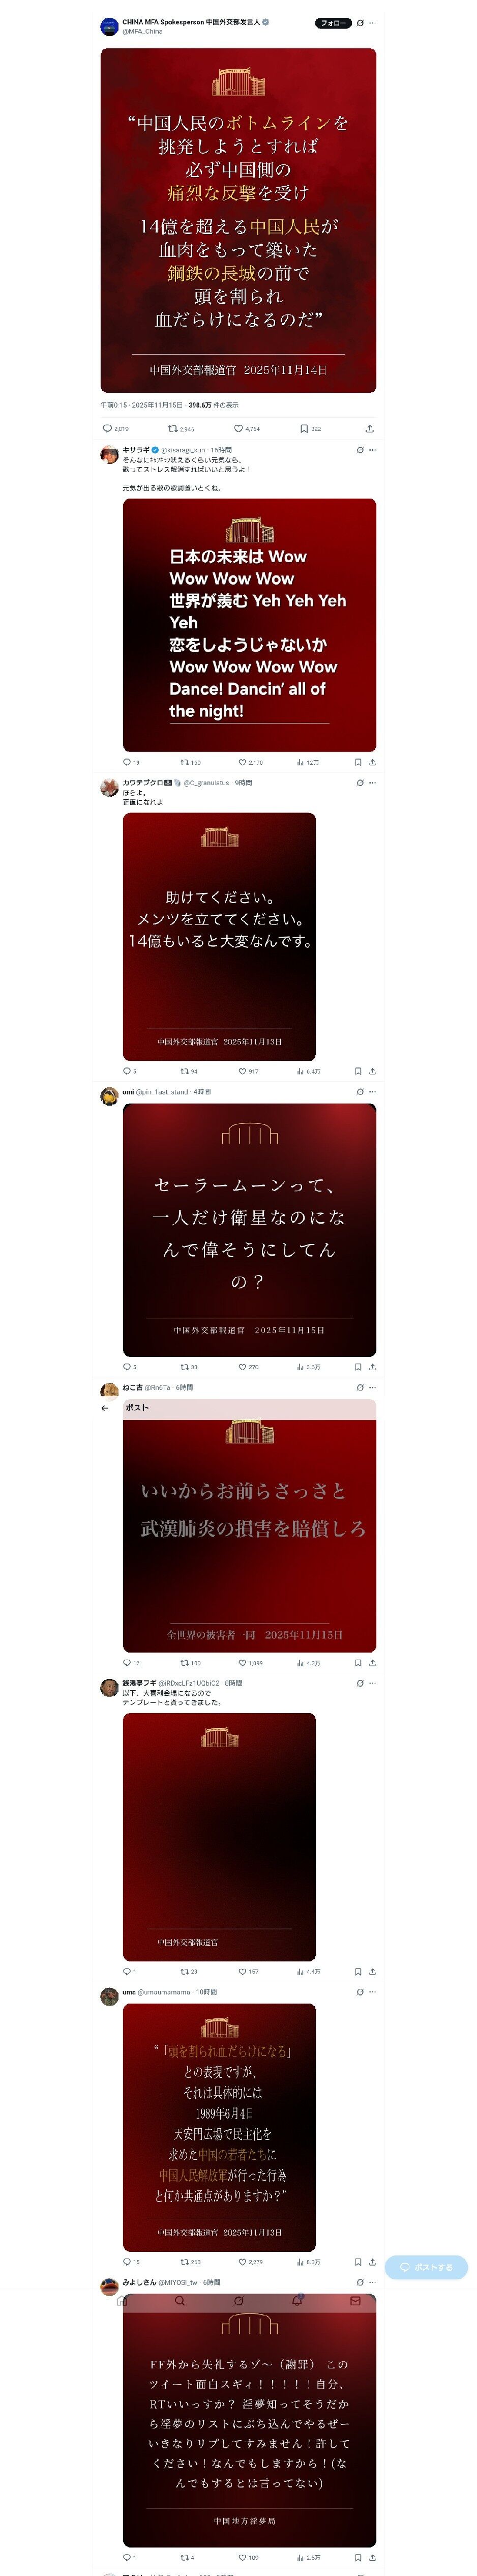The height and width of the screenshot is (2576, 477).
Task: Click the Grok icon beside the follow button
Action: (x=360, y=23)
